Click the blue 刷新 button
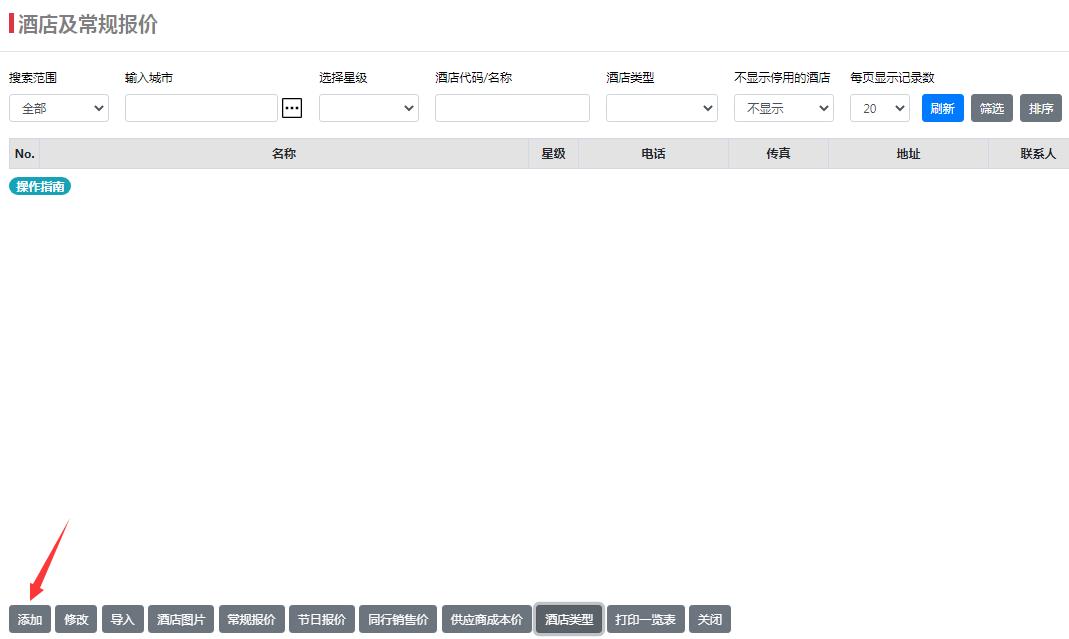 pyautogui.click(x=942, y=108)
